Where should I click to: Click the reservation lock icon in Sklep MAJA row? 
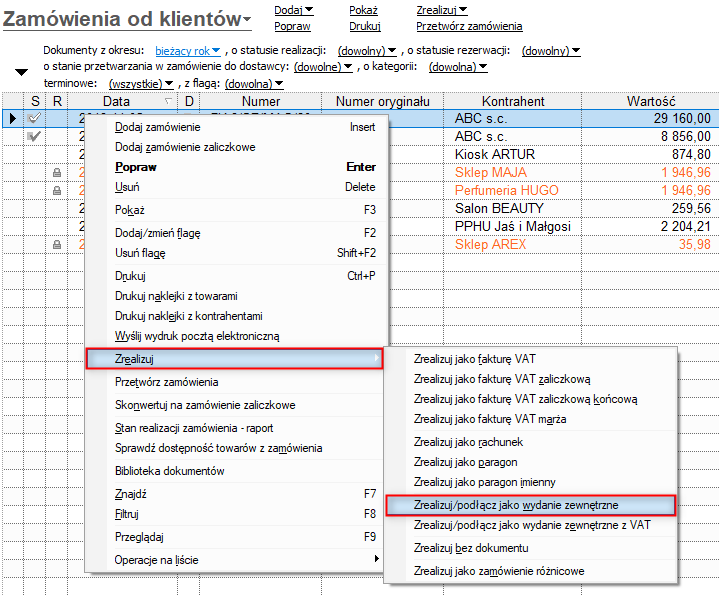point(57,172)
